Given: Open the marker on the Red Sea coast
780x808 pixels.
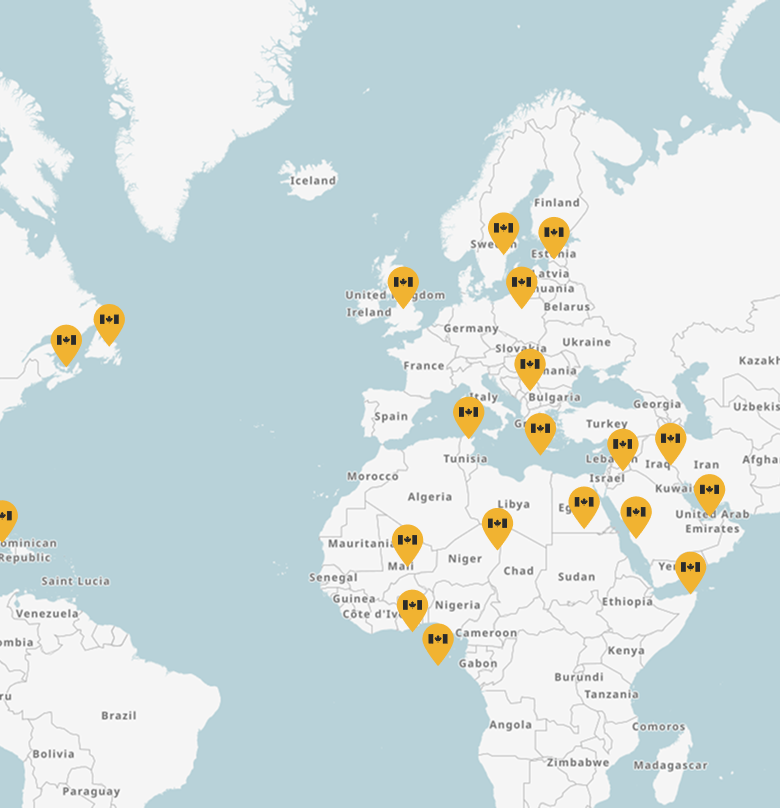Looking at the screenshot, I should tap(636, 514).
